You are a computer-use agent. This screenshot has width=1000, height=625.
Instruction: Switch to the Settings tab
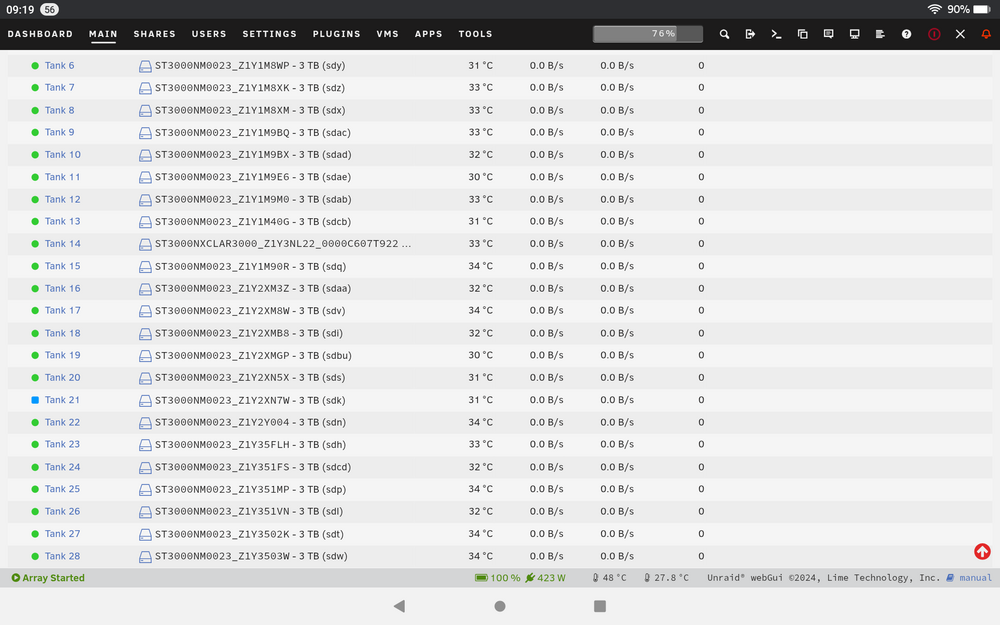[269, 34]
